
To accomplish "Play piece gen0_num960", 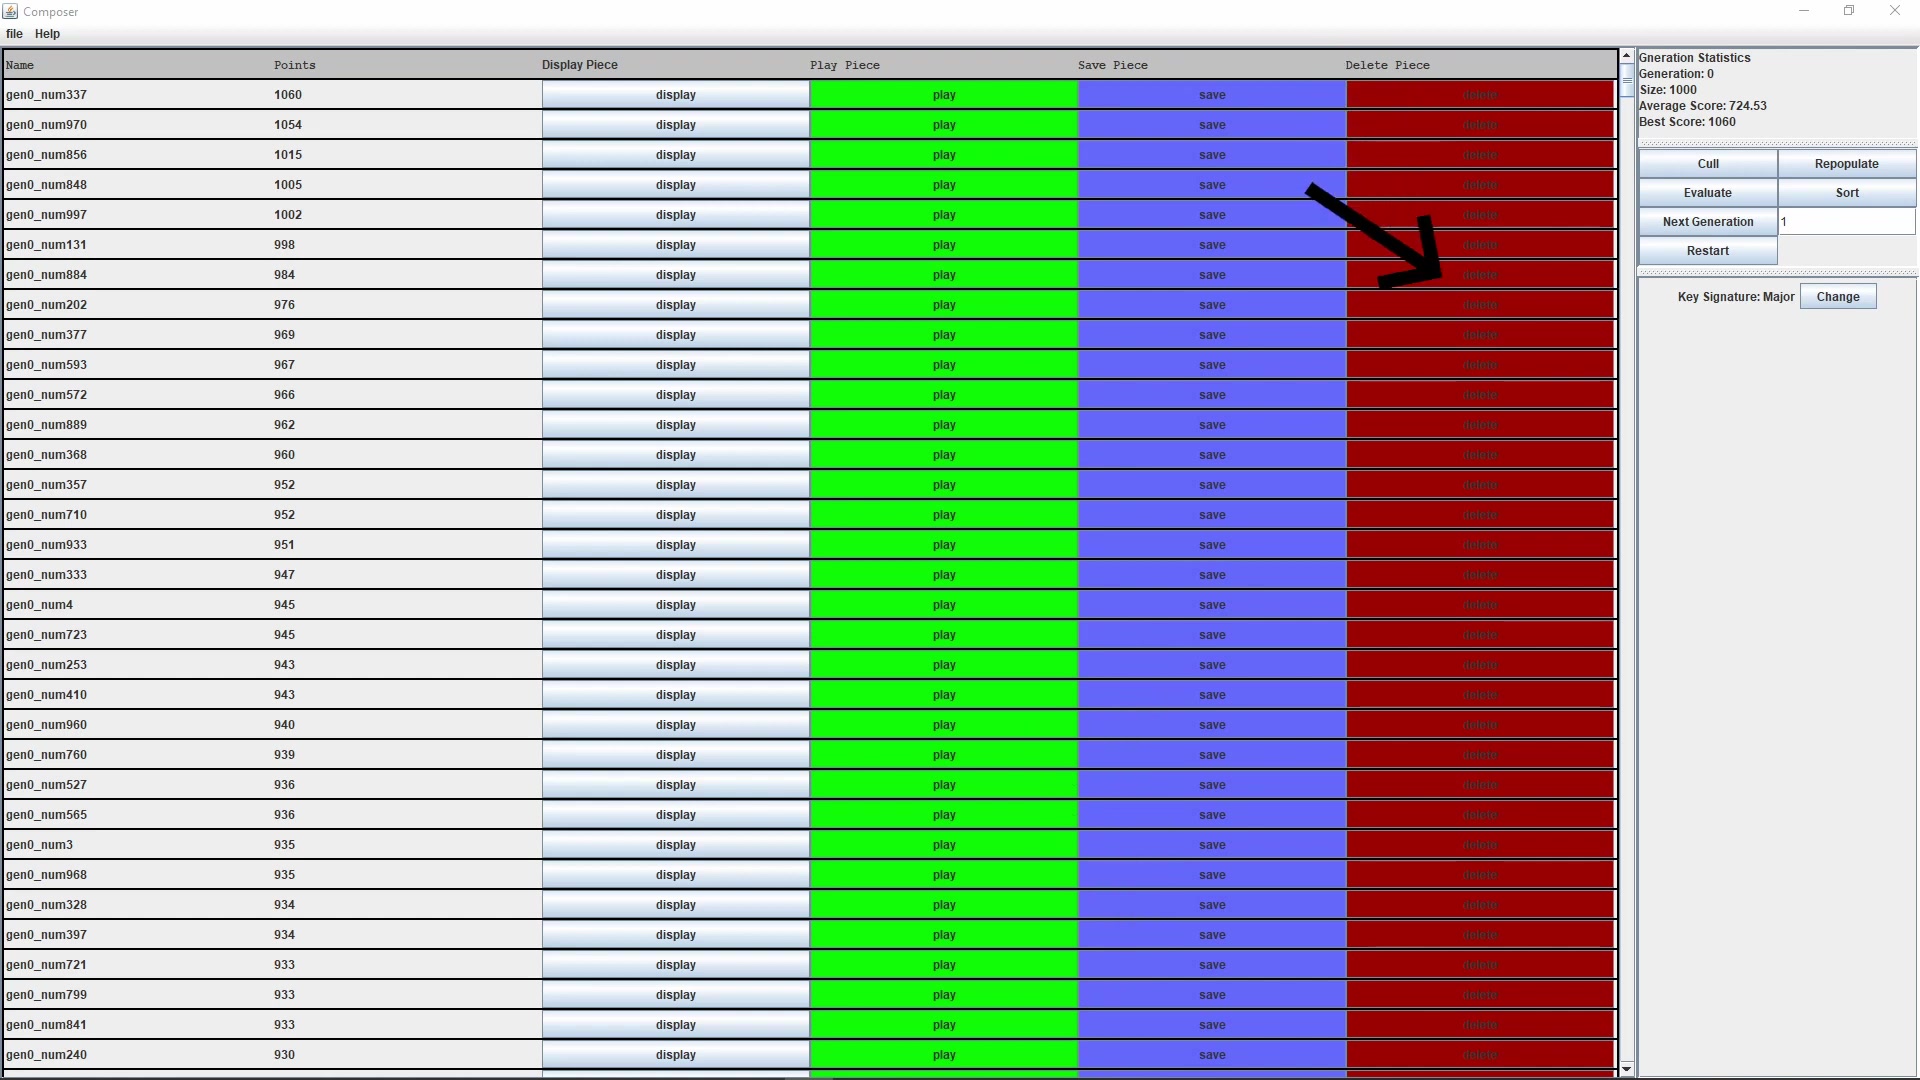I will coord(944,725).
